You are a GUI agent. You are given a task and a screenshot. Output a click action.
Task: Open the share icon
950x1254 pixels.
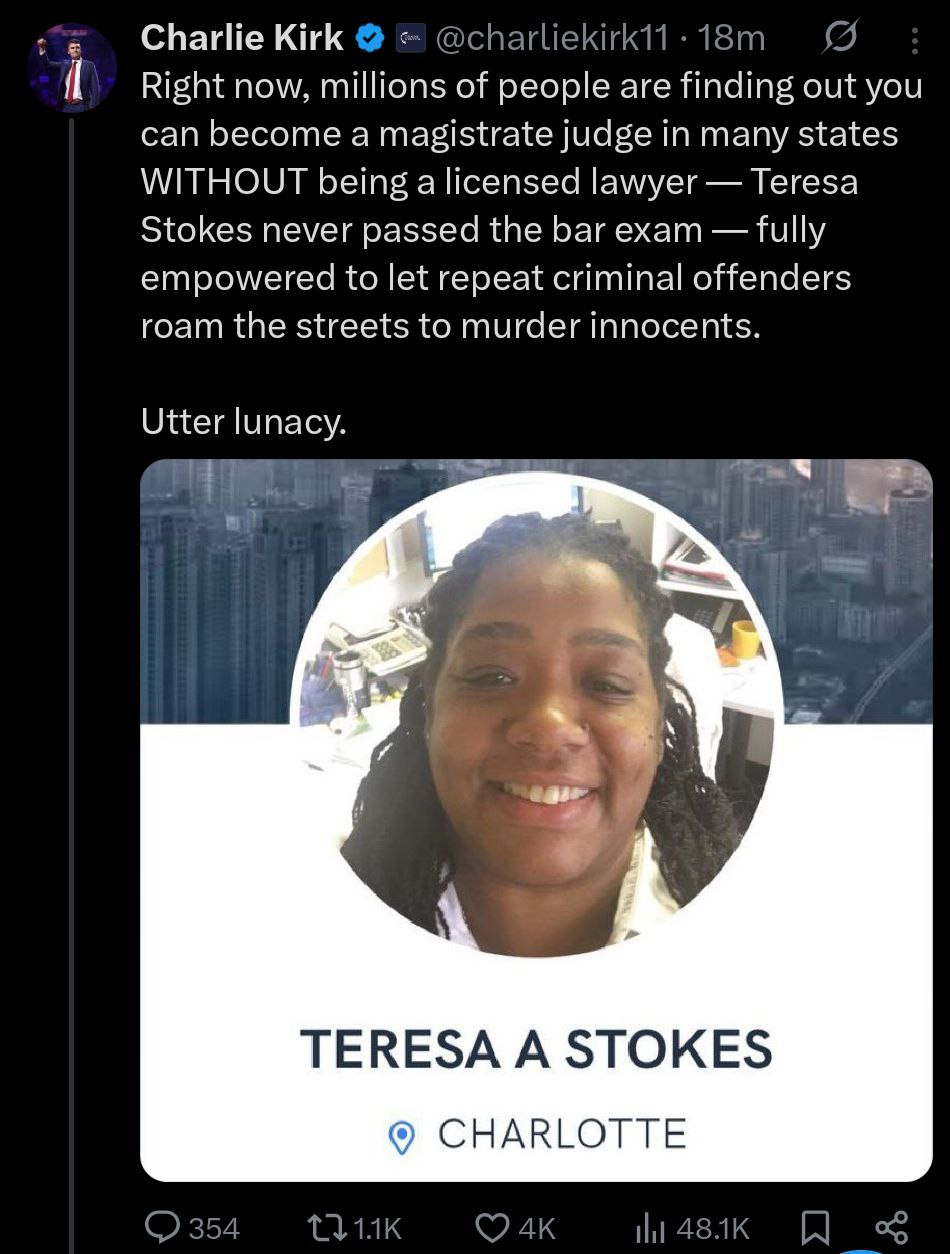click(890, 1227)
